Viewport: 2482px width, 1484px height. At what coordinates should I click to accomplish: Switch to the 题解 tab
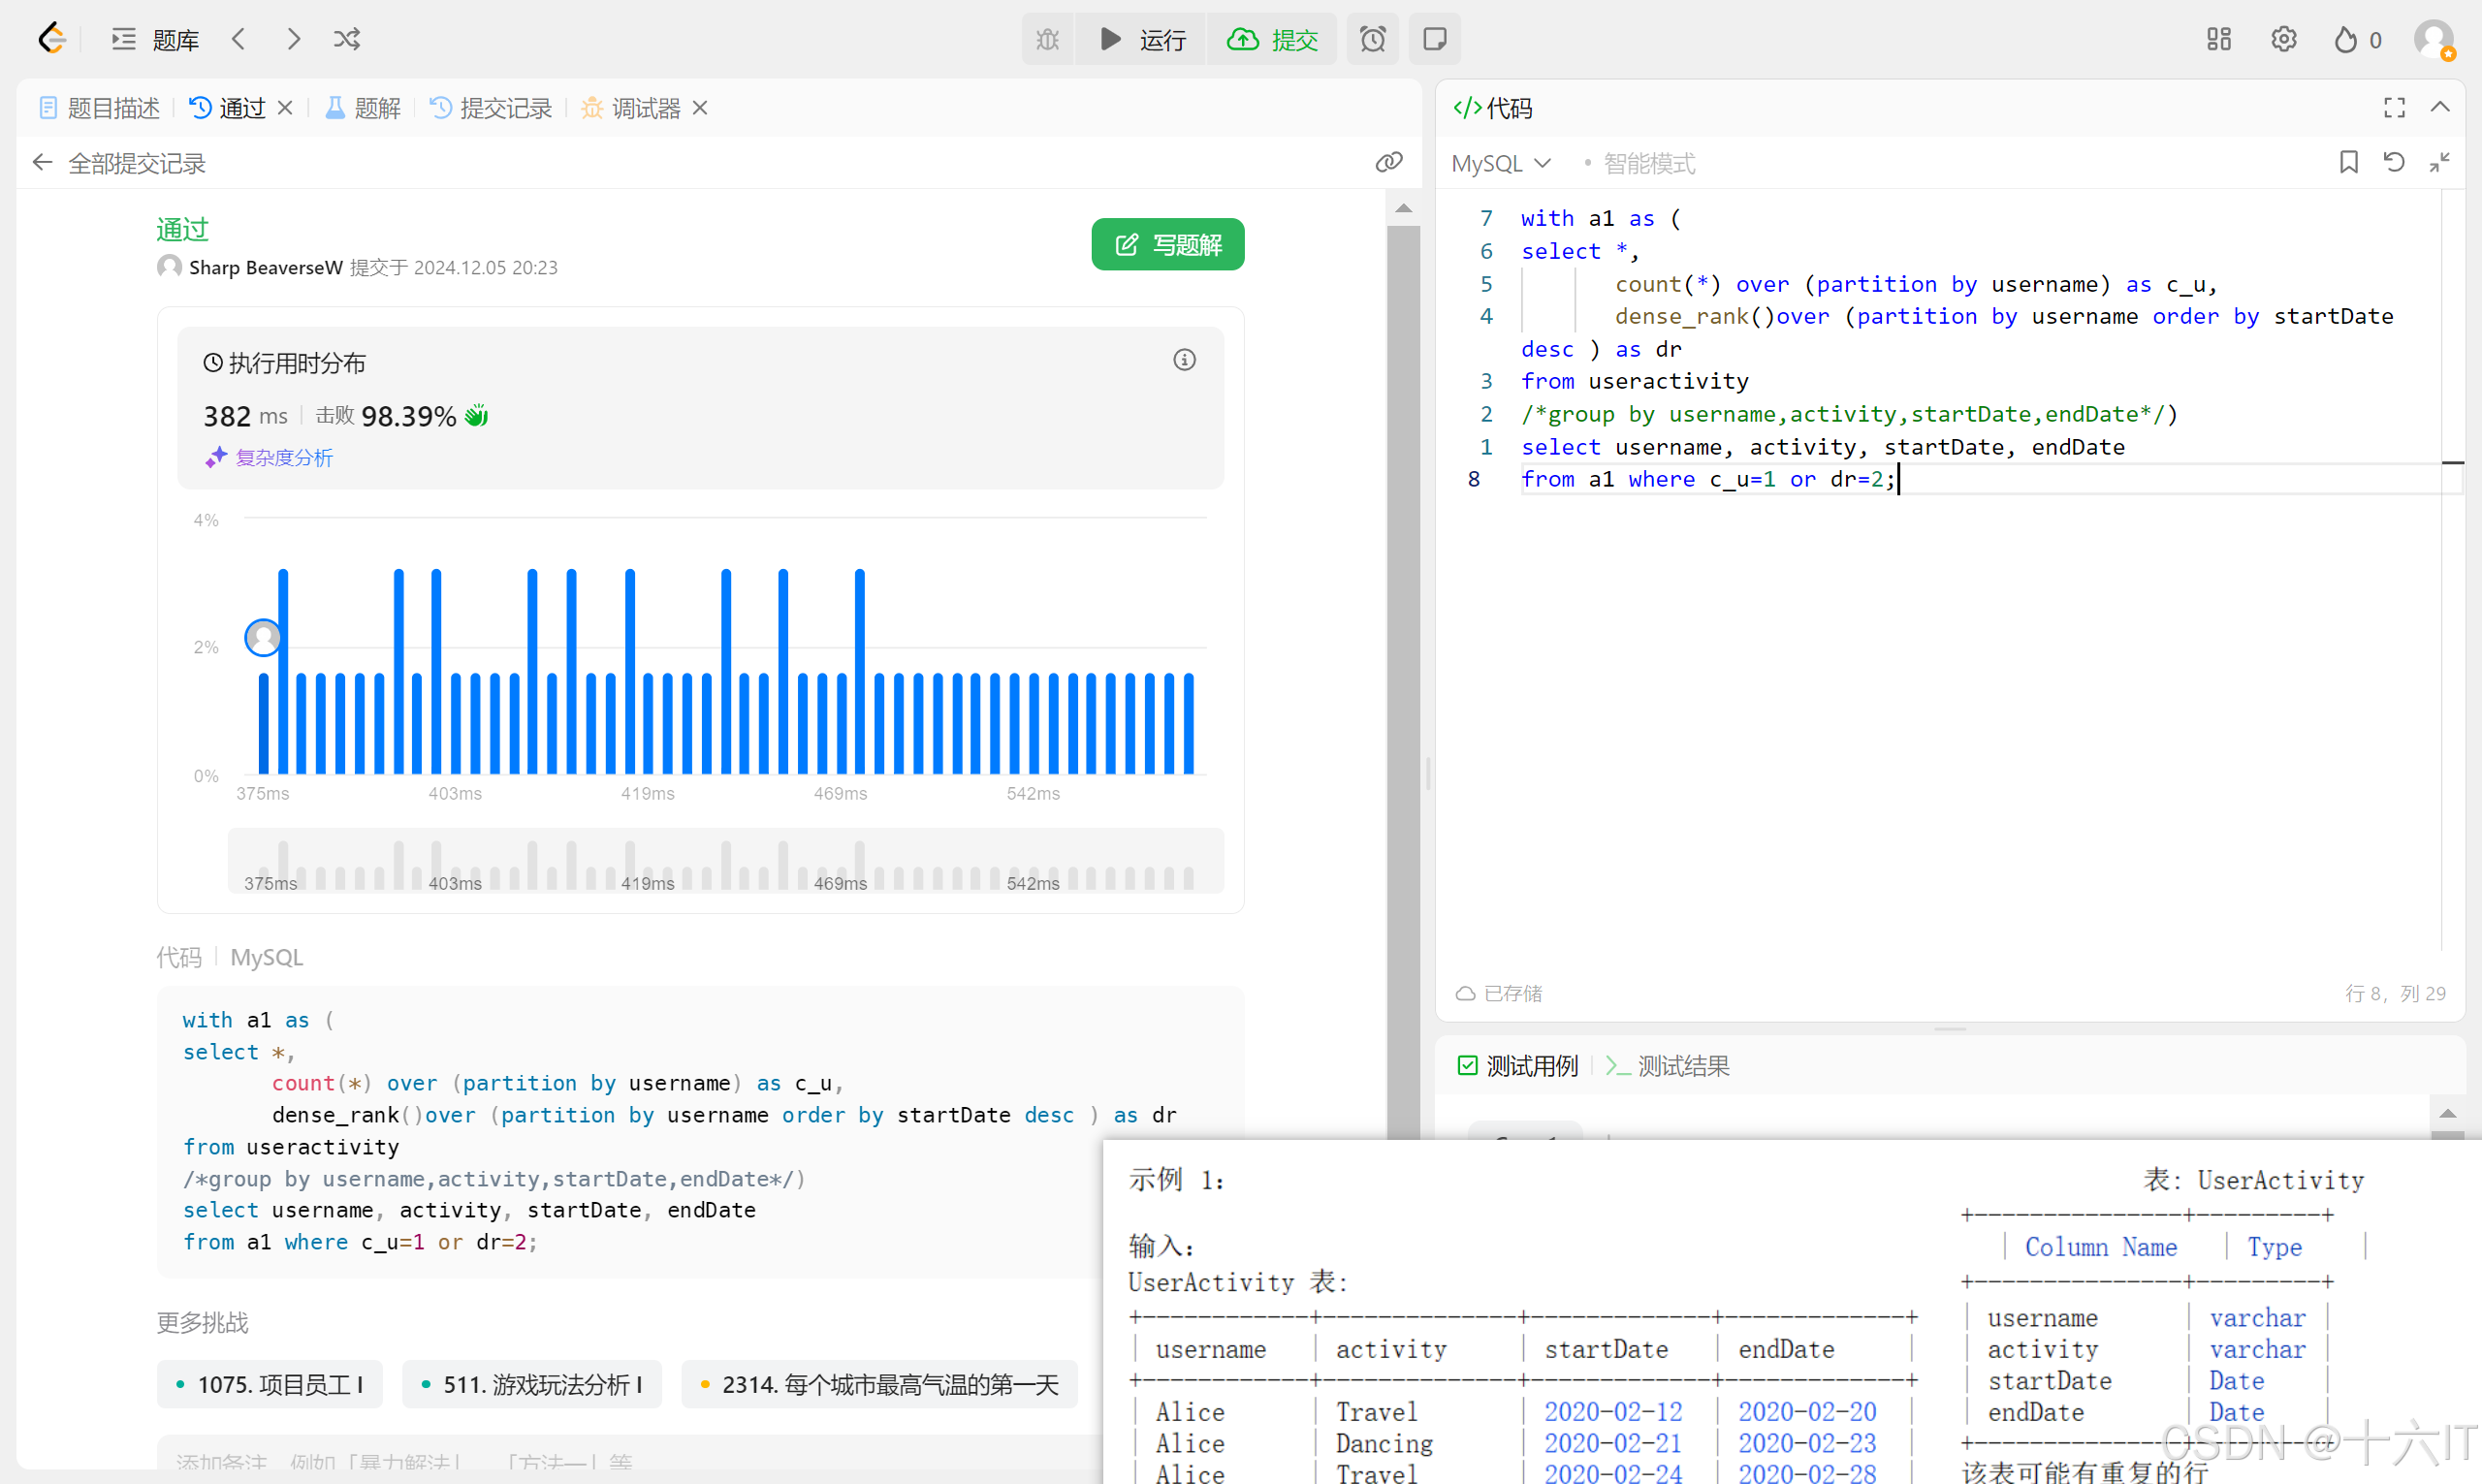(x=363, y=108)
